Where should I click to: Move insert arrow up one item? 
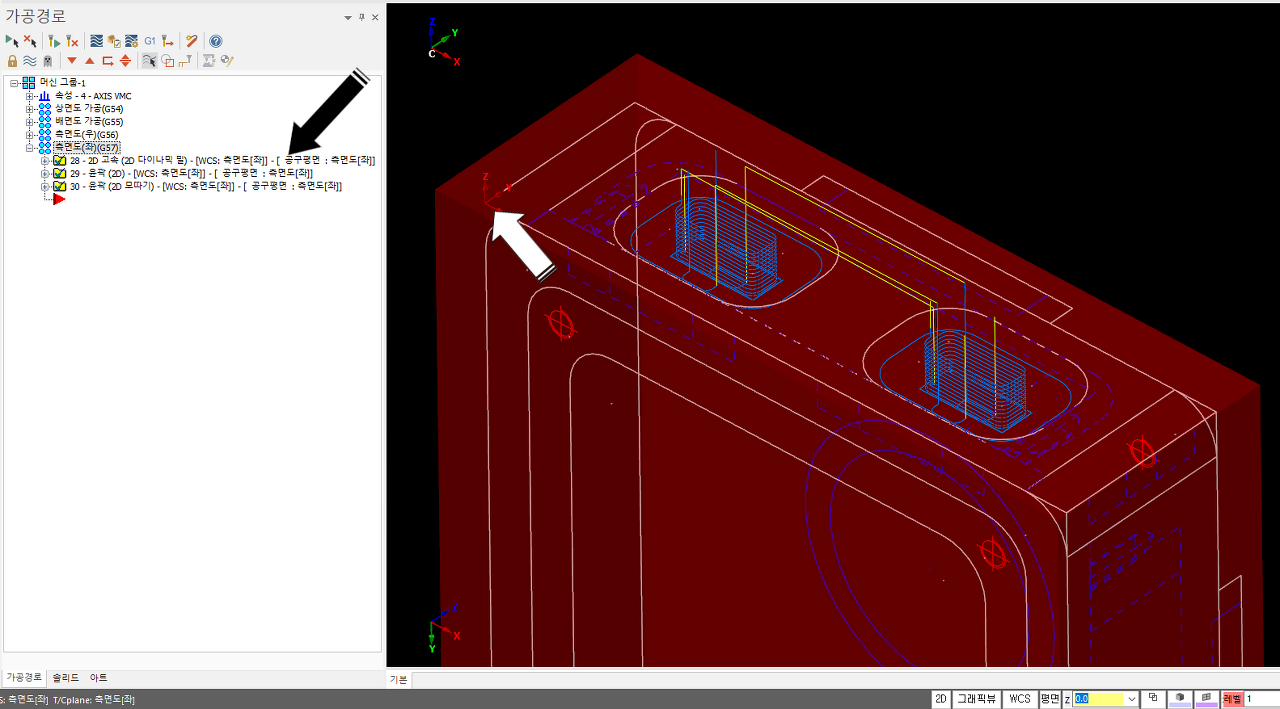click(x=90, y=61)
